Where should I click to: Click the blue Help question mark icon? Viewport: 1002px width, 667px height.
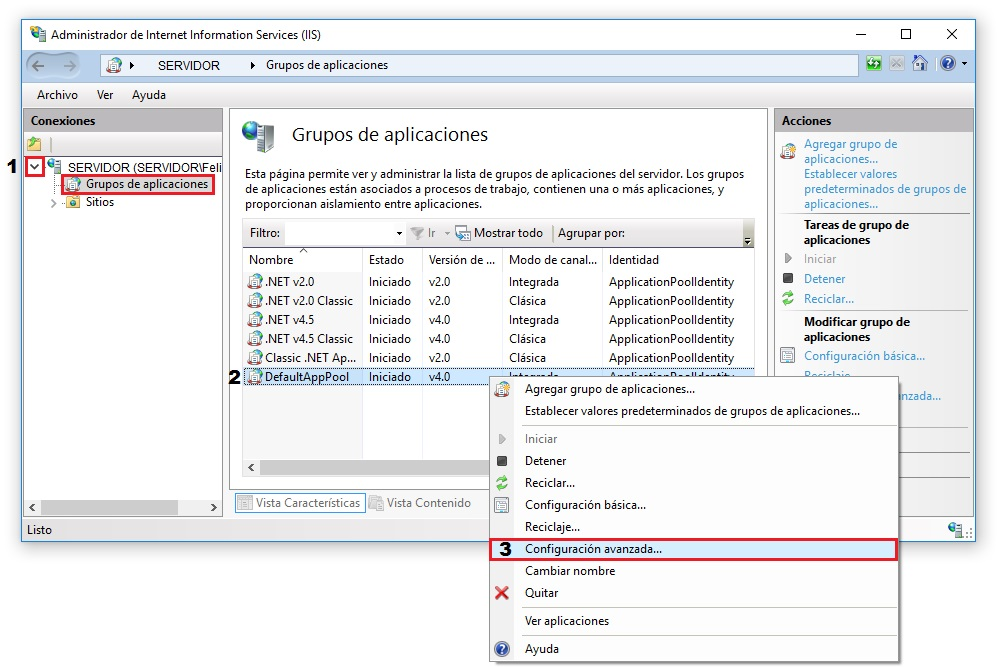click(x=948, y=63)
